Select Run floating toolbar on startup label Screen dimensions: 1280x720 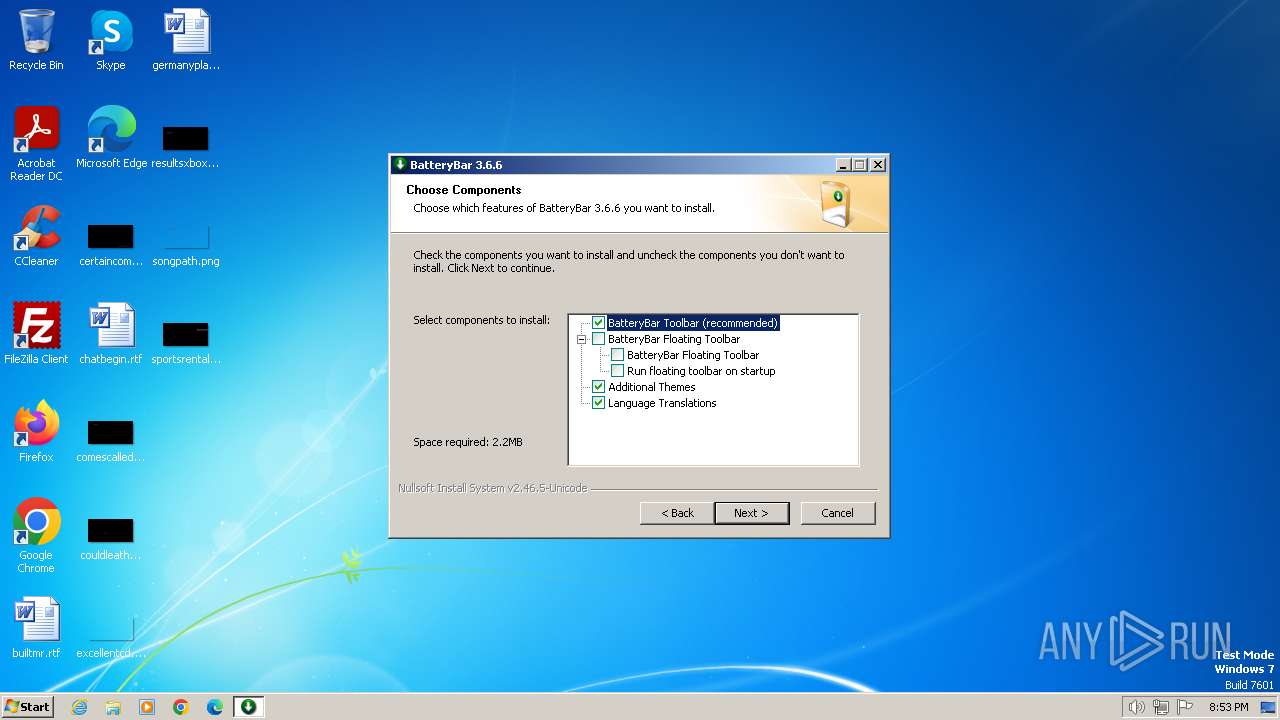tap(701, 371)
